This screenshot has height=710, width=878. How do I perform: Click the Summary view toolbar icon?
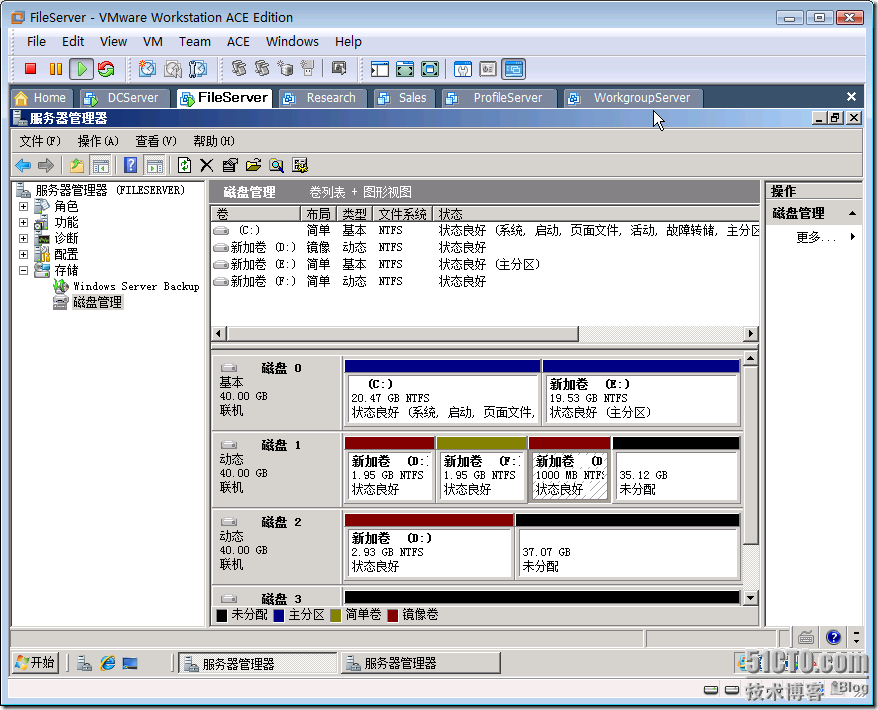point(463,69)
